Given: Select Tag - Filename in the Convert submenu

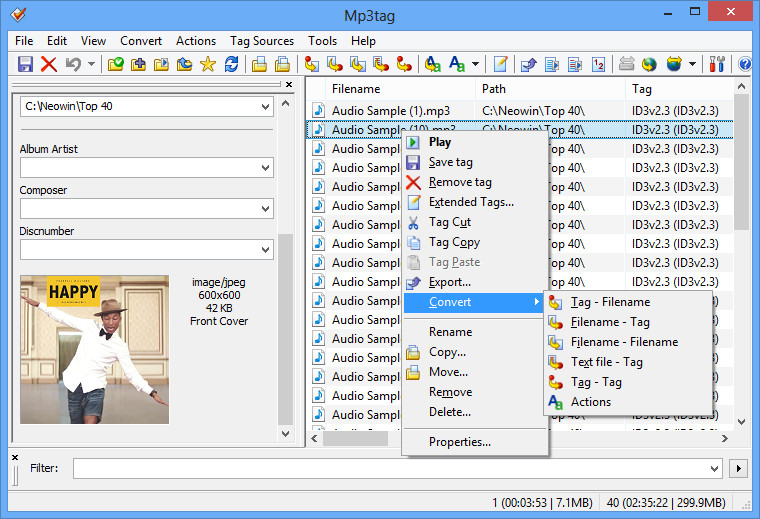Looking at the screenshot, I should (628, 302).
